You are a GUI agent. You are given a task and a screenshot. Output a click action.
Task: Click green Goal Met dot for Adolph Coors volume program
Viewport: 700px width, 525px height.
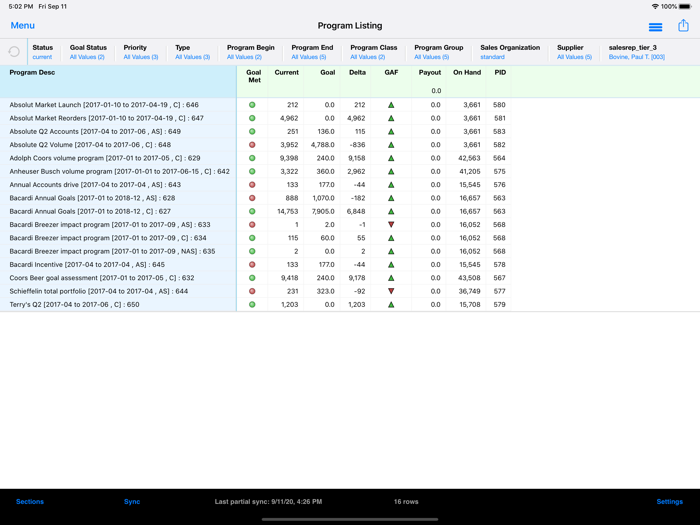[252, 158]
